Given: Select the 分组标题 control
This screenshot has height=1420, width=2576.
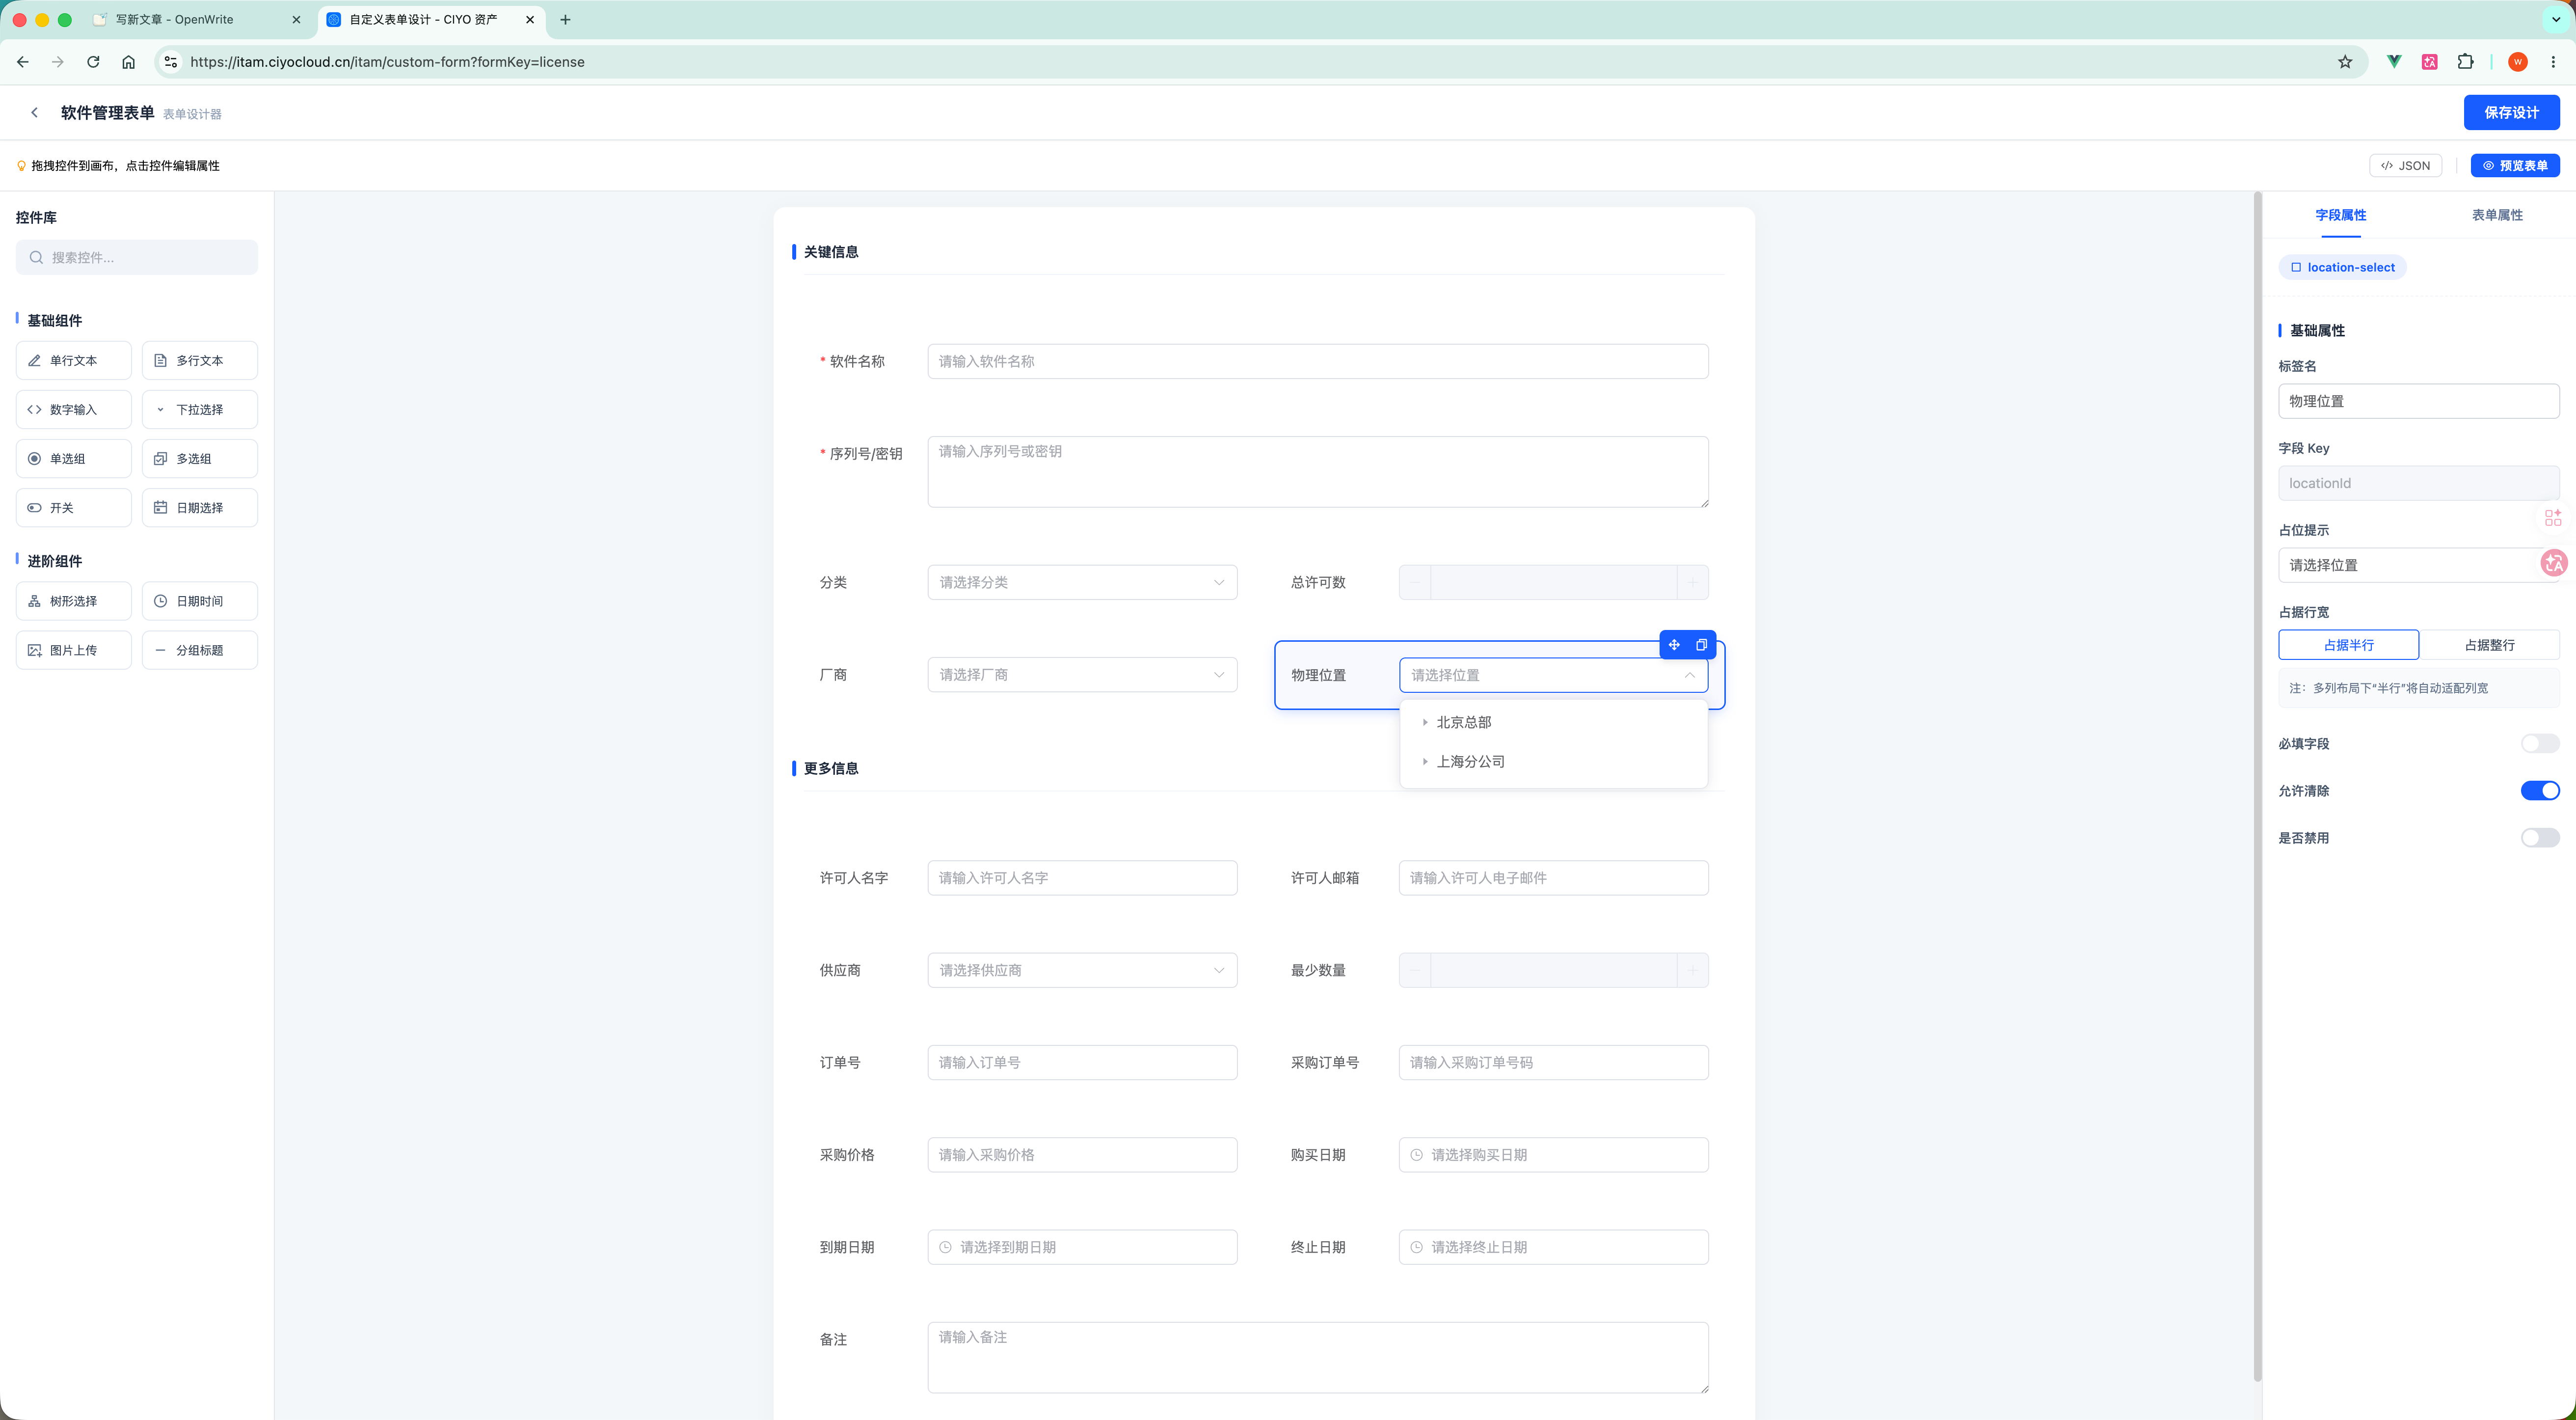Looking at the screenshot, I should 200,650.
